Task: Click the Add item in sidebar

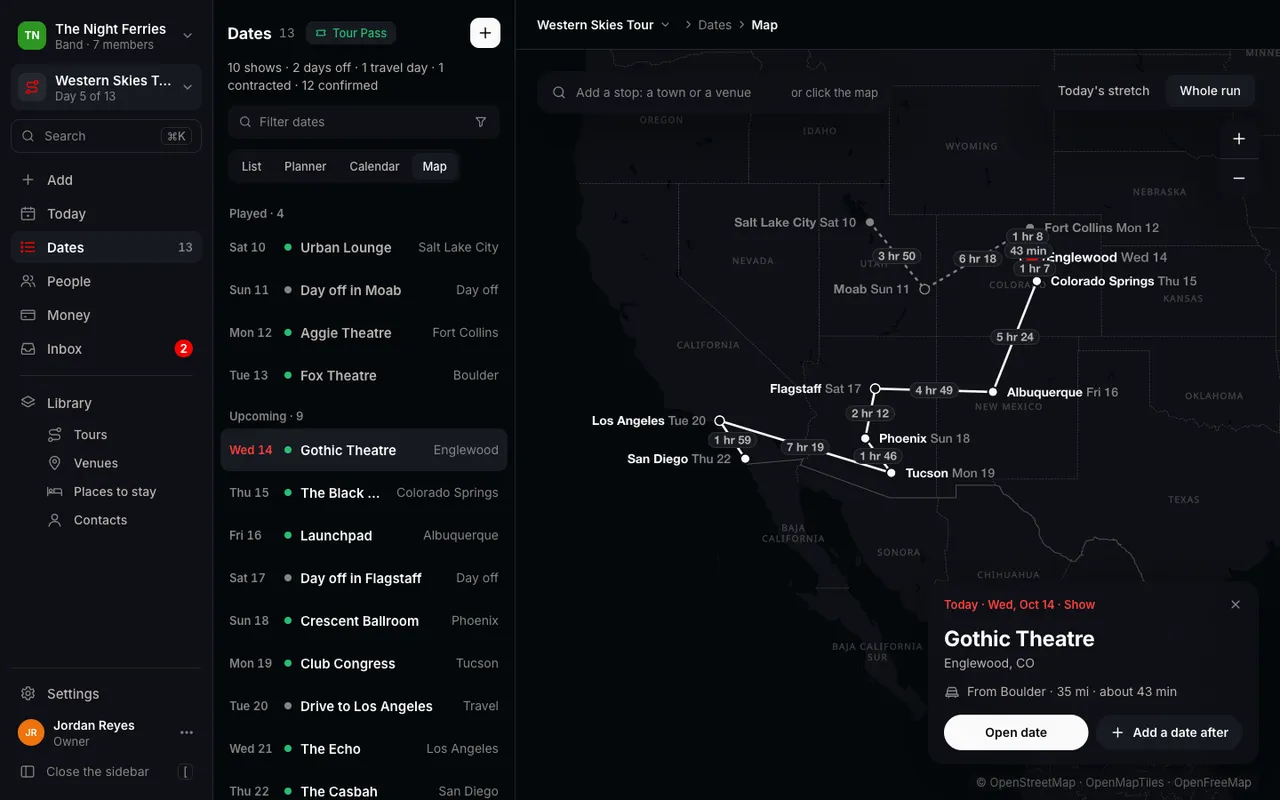Action: point(106,180)
